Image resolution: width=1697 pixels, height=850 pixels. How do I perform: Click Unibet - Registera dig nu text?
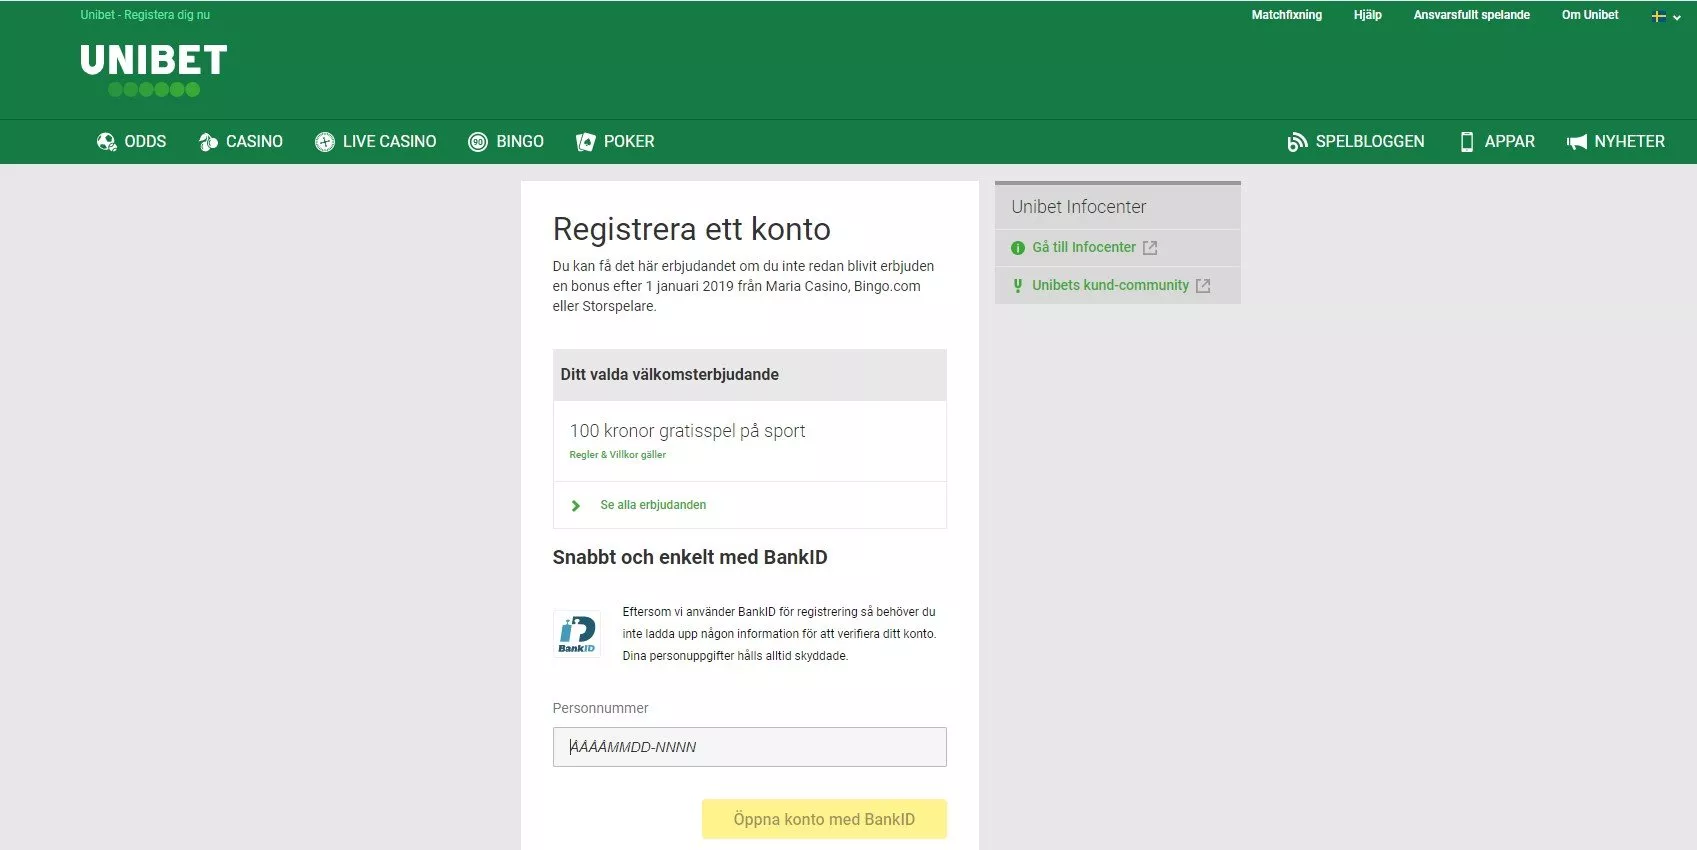(x=145, y=15)
